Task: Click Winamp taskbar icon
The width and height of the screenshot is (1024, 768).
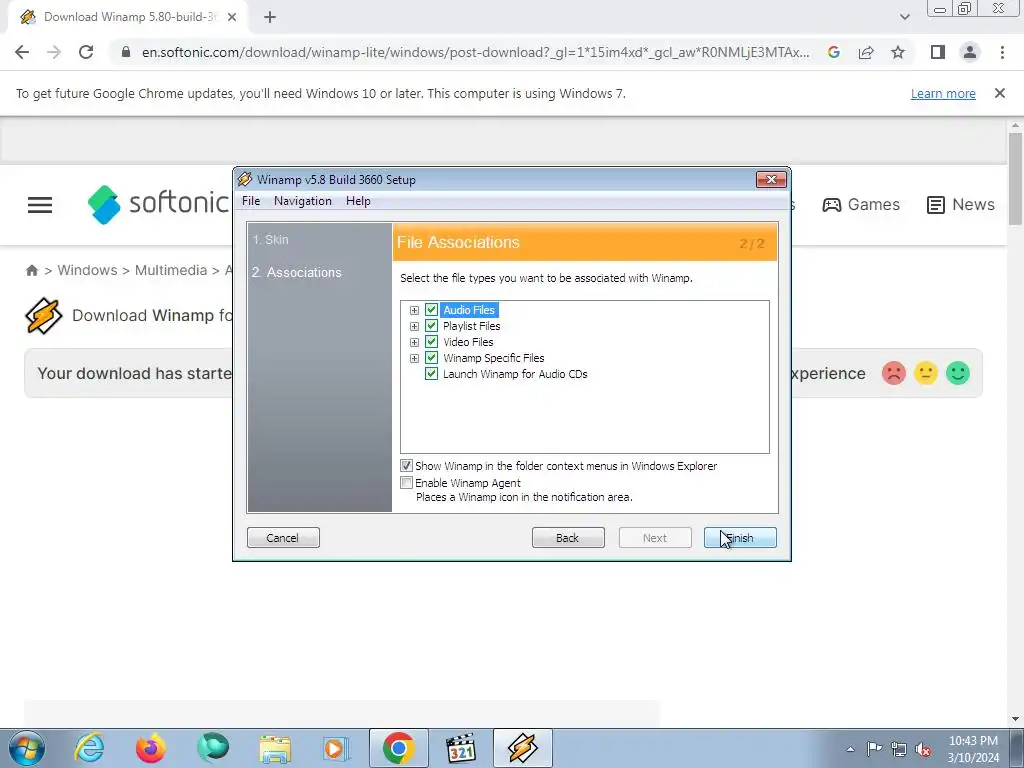Action: coord(522,748)
